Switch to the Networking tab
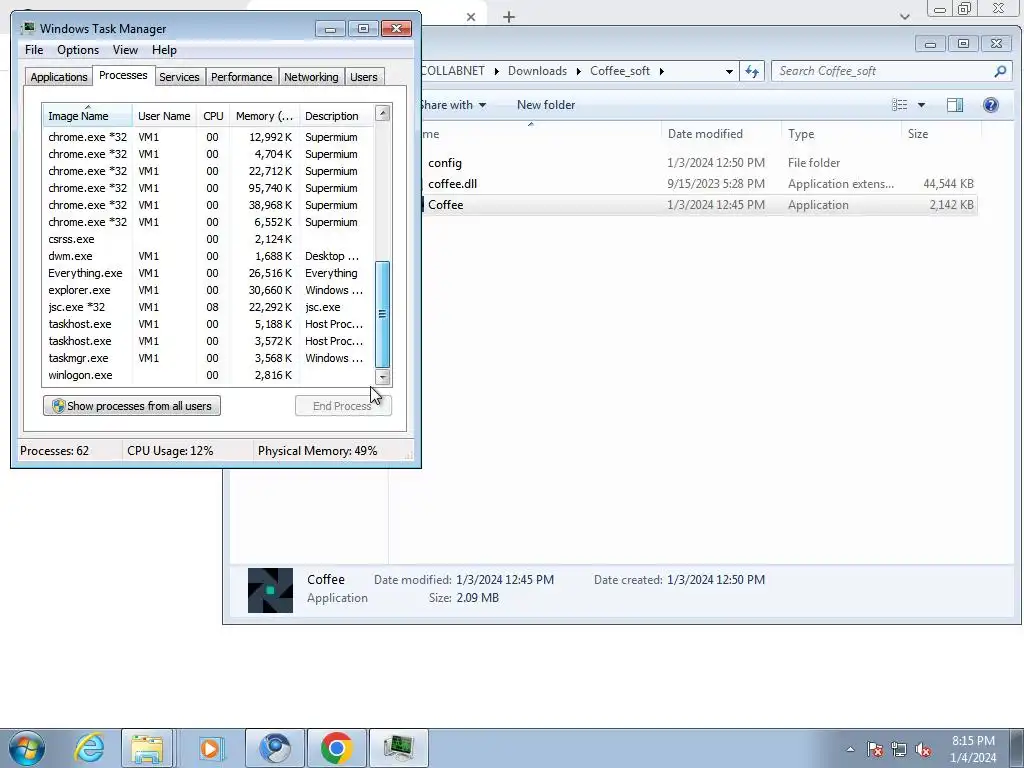Screen dimensions: 1024x768 point(311,76)
